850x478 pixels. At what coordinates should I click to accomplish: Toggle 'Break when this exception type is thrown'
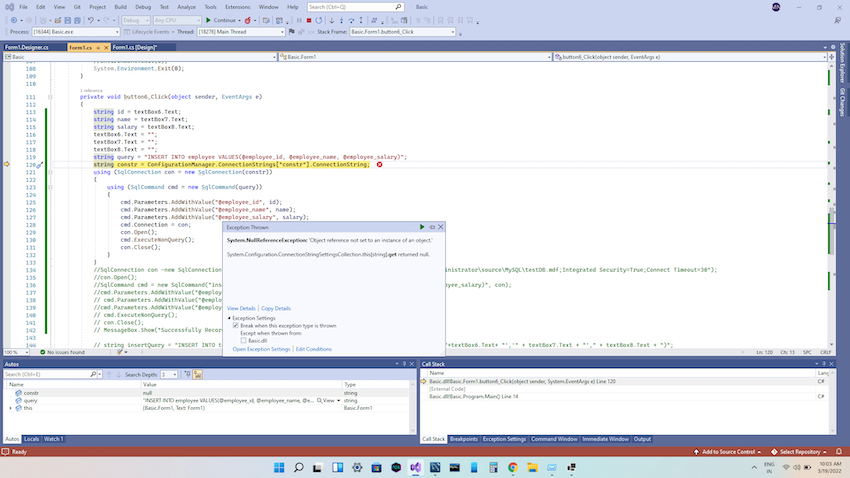click(236, 326)
